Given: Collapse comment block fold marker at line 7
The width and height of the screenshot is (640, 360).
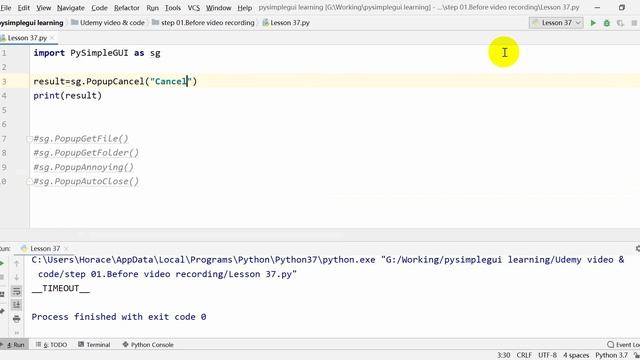Looking at the screenshot, I should (29, 139).
